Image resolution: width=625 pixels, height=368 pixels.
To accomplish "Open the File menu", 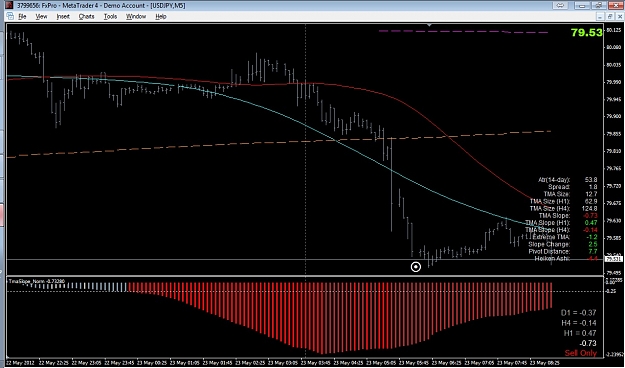I will pyautogui.click(x=22, y=16).
